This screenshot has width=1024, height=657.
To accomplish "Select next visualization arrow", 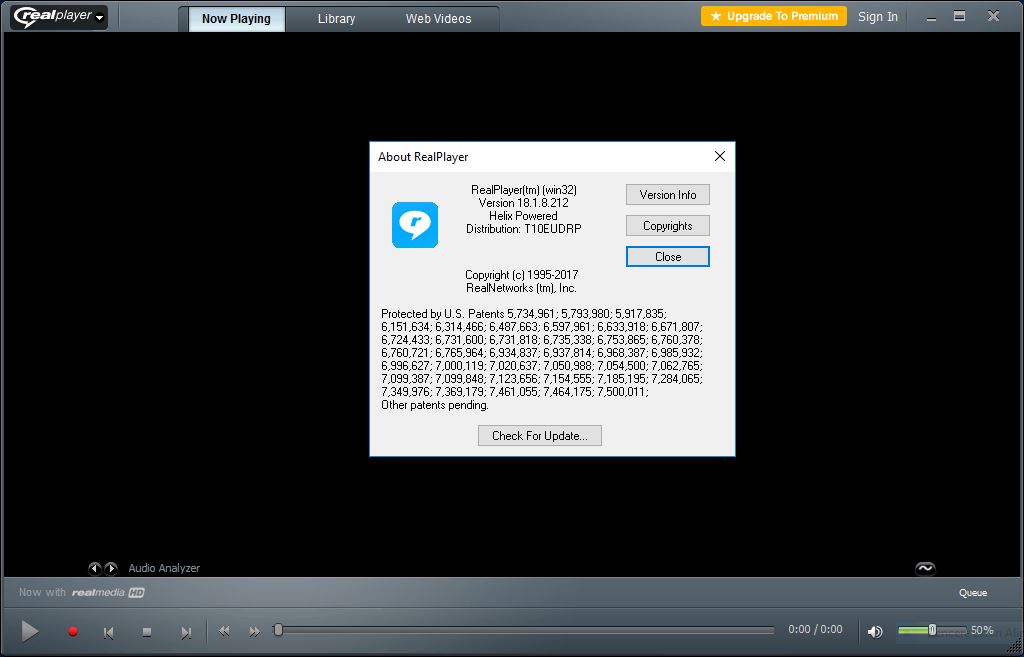I will (111, 568).
